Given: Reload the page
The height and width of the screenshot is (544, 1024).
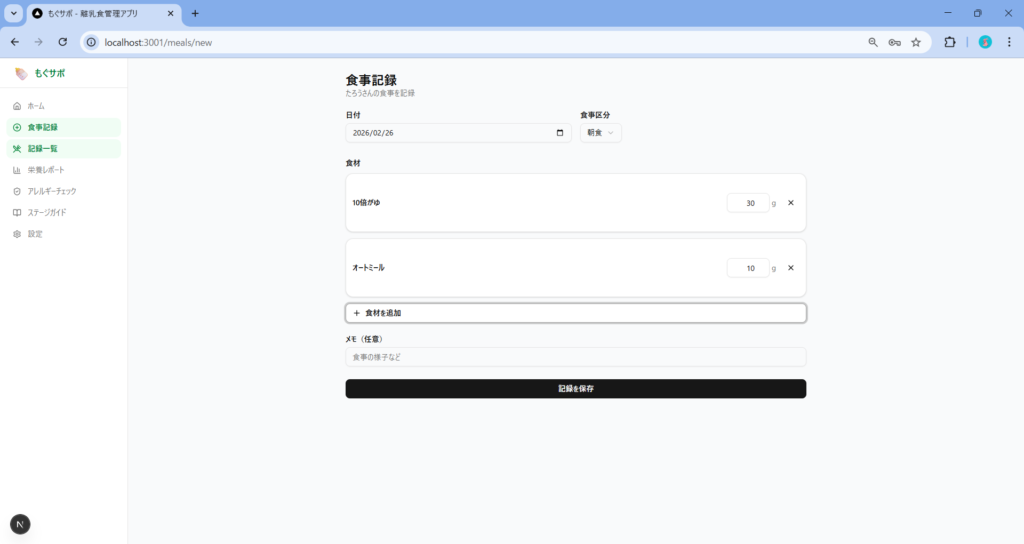Looking at the screenshot, I should pyautogui.click(x=62, y=42).
